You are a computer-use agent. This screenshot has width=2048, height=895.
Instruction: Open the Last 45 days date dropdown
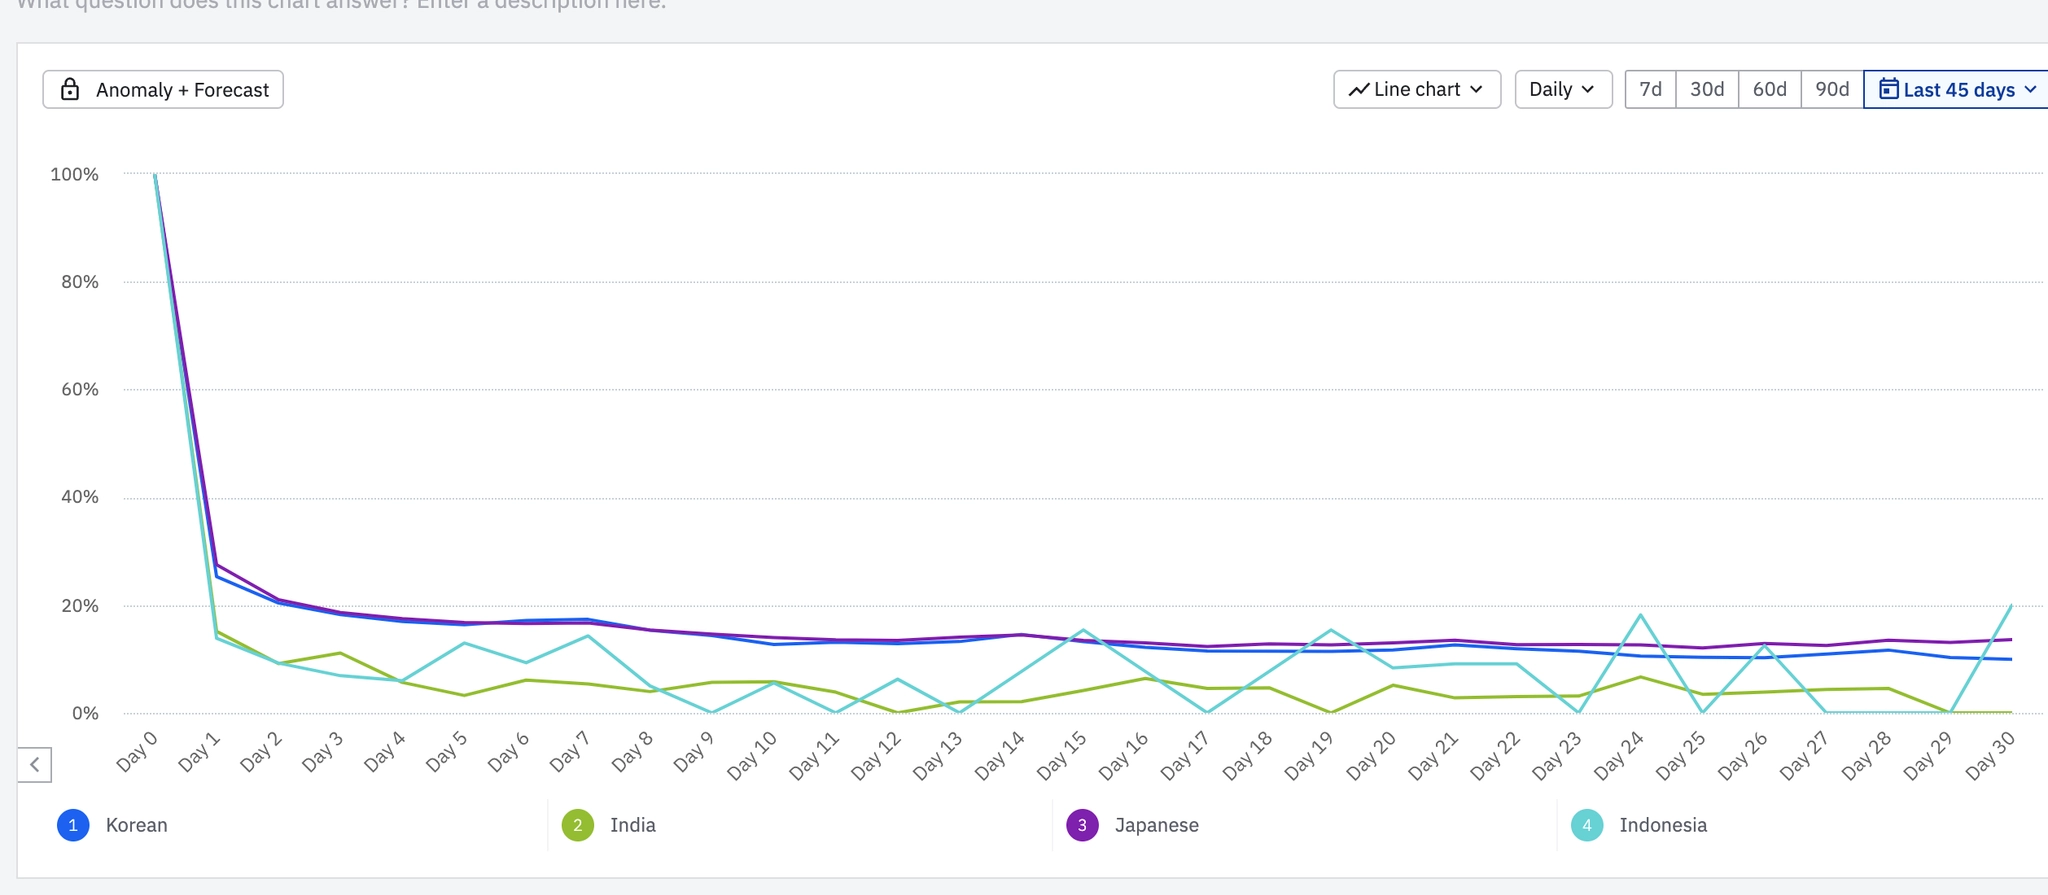[x=1958, y=90]
